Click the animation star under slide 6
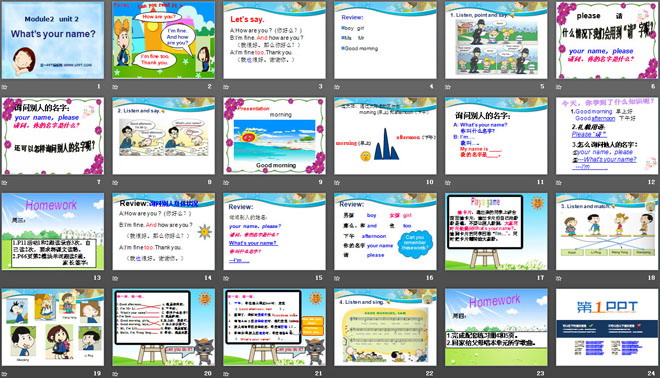Image resolution: width=660 pixels, height=378 pixels. point(559,87)
